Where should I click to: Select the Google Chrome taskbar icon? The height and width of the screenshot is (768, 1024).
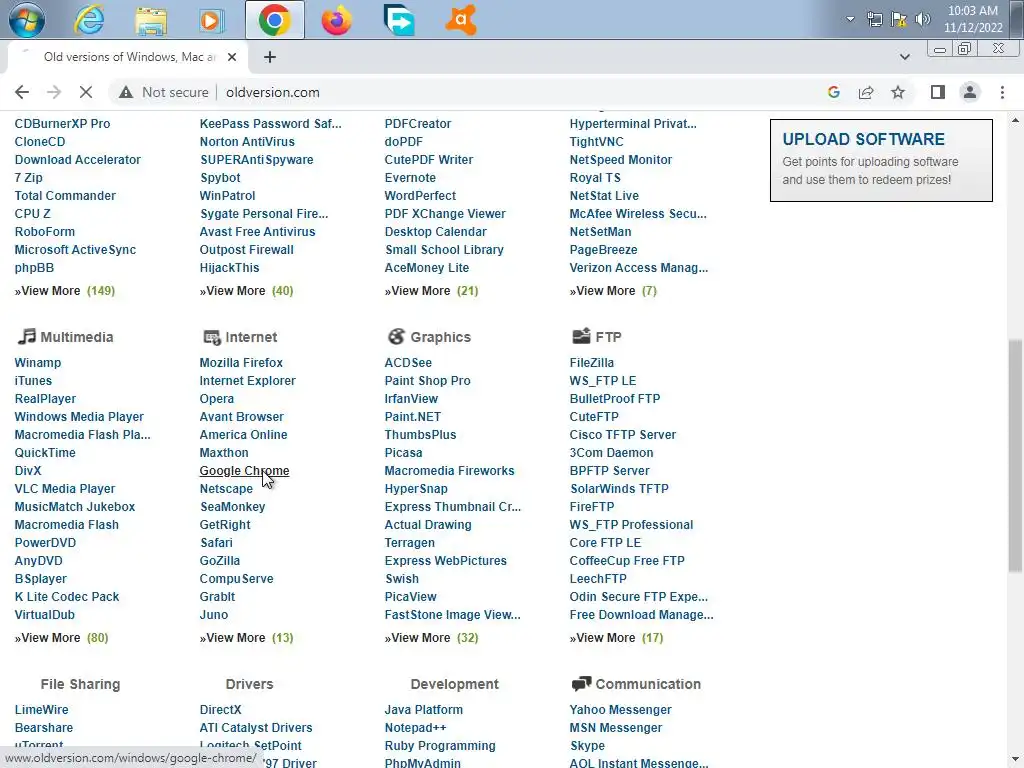274,20
